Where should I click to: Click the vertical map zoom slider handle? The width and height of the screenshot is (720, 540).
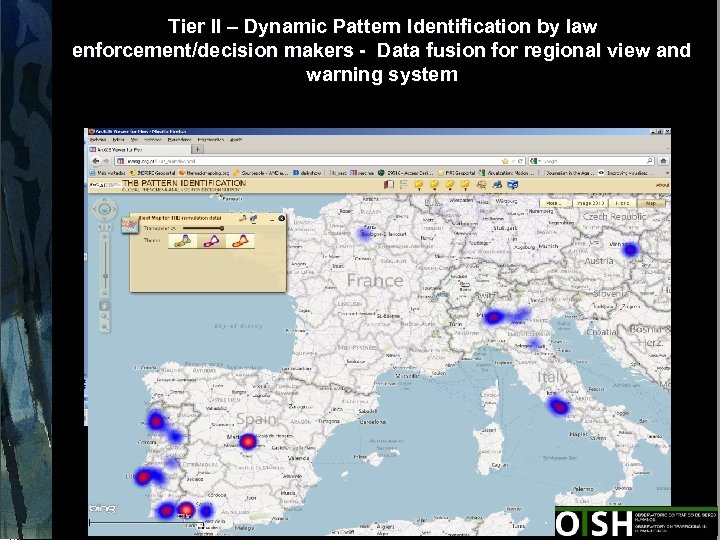click(105, 276)
